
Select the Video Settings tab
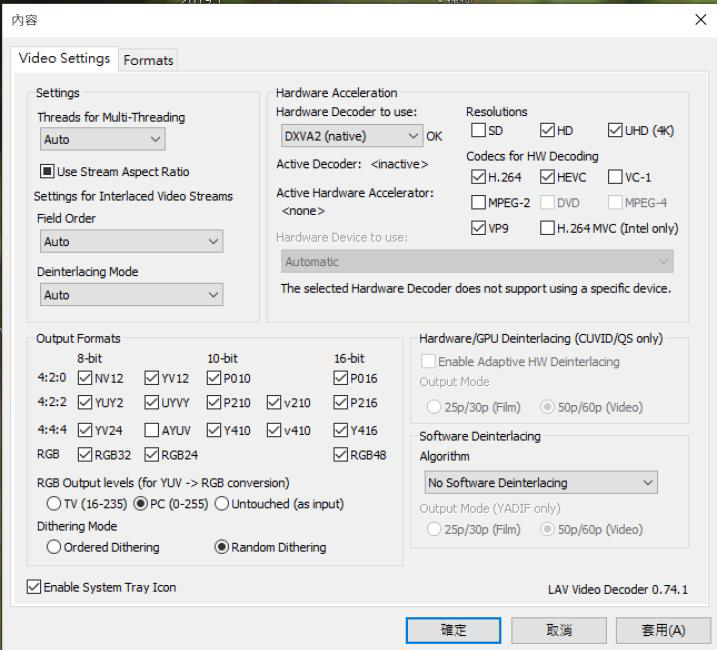(x=65, y=58)
